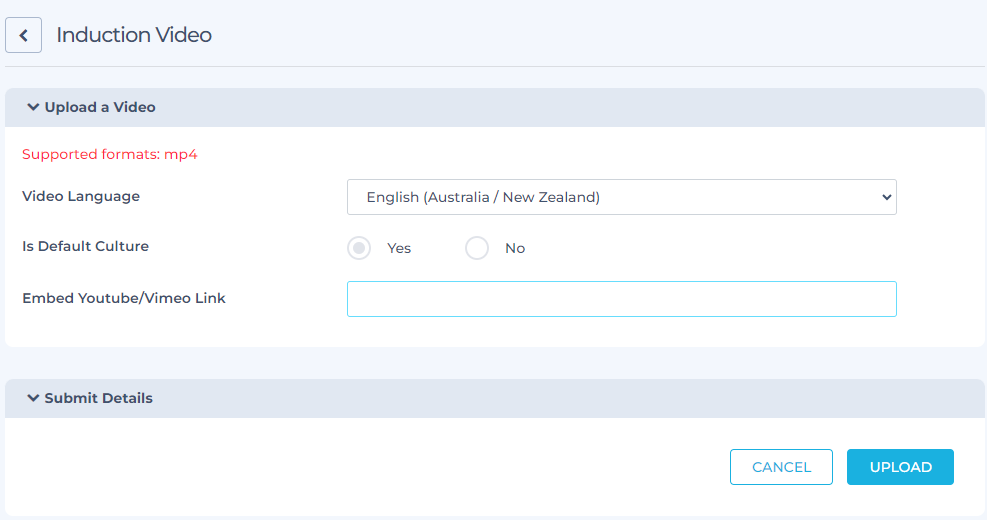Click the Is Default Culture label
The width and height of the screenshot is (987, 520).
click(86, 246)
